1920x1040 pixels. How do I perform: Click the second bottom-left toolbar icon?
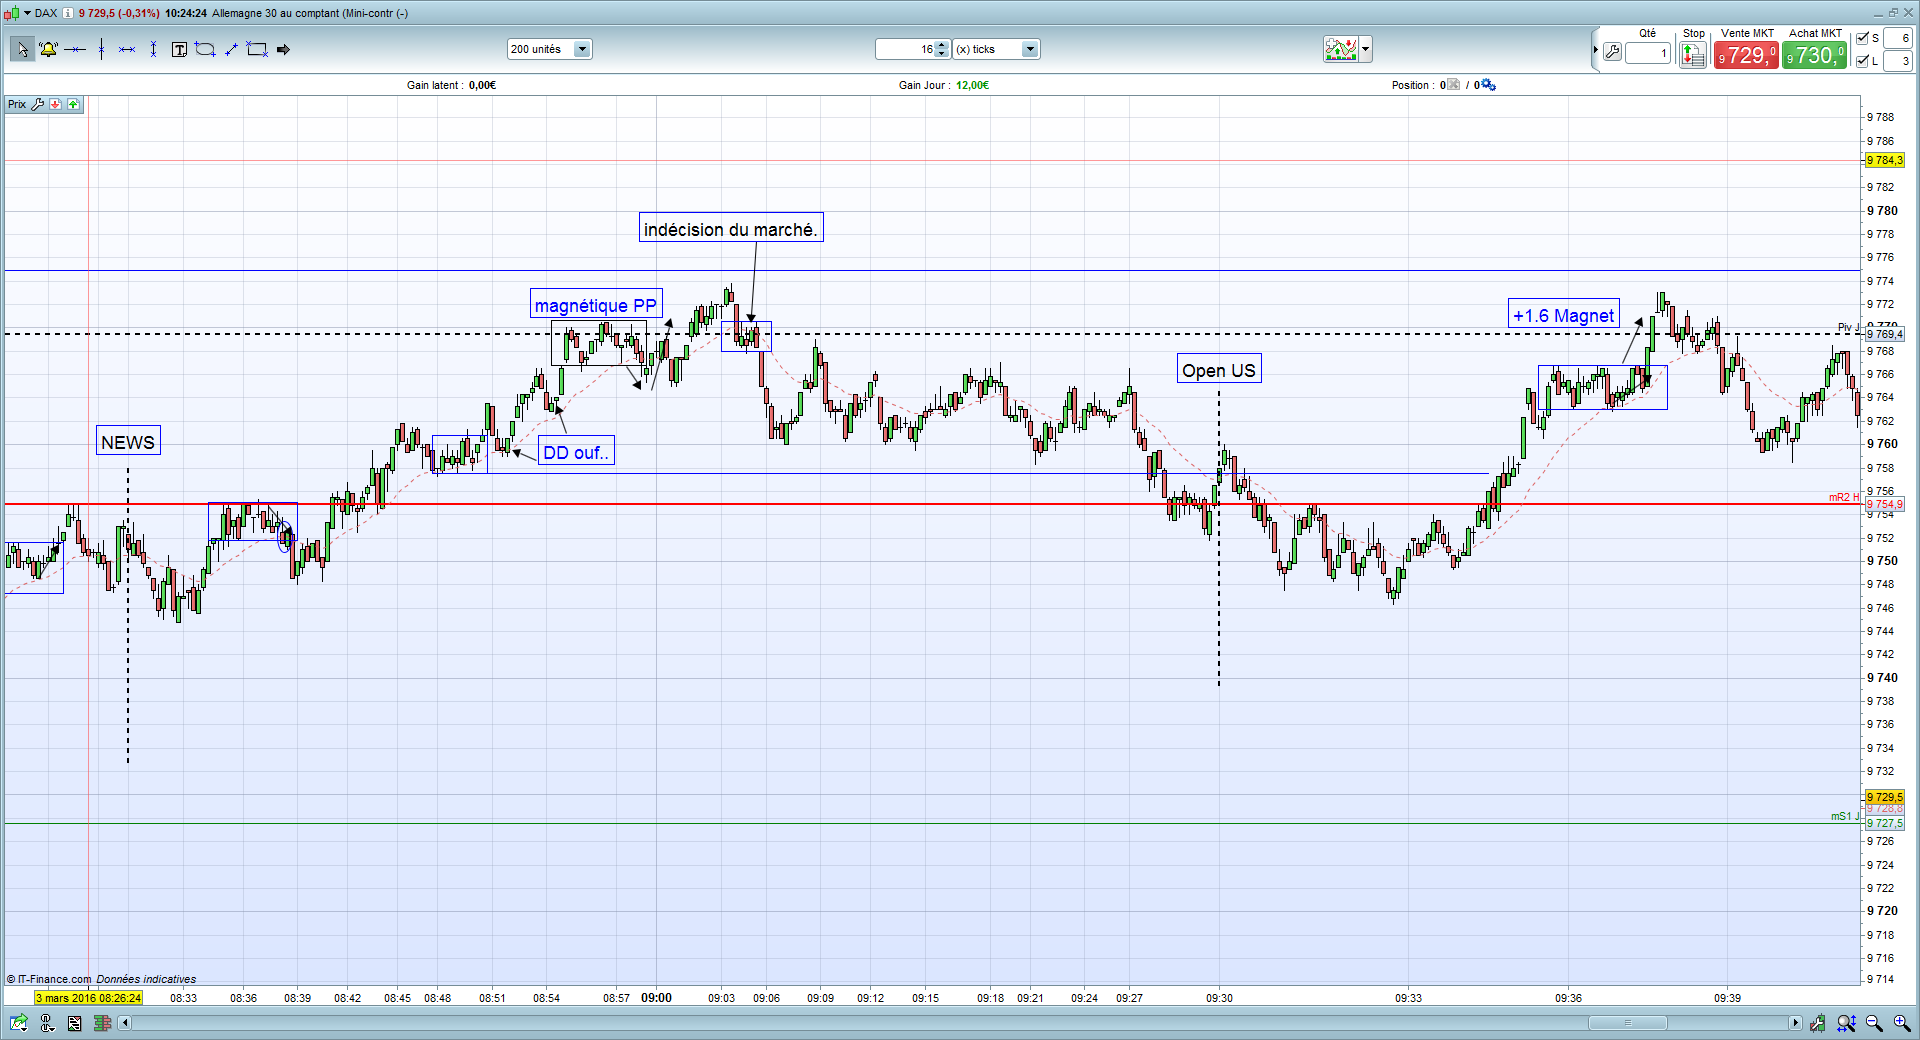point(47,1022)
